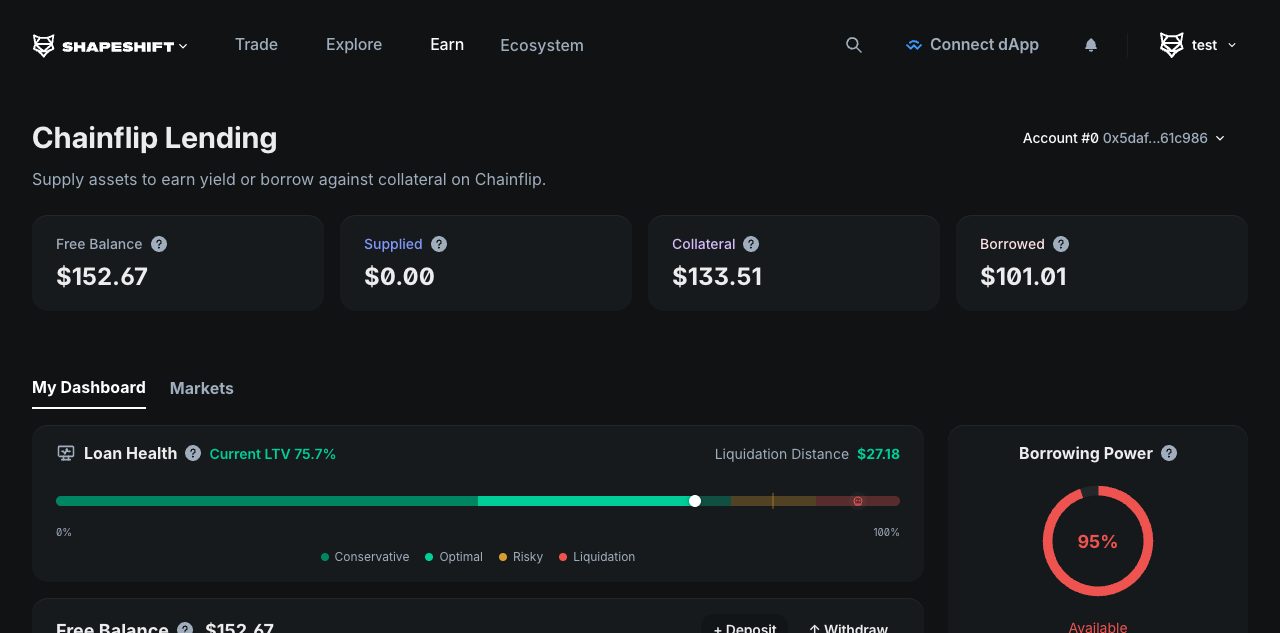Open the search icon

pos(853,44)
